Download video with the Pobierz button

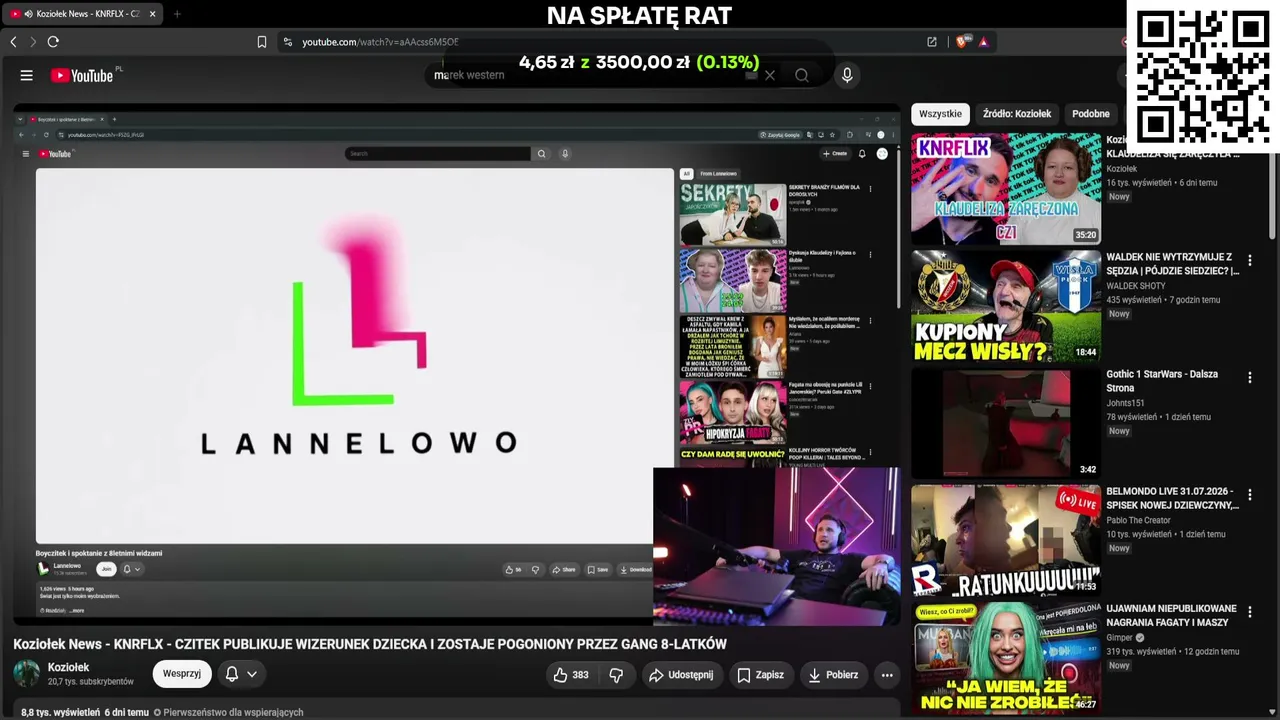click(x=832, y=675)
